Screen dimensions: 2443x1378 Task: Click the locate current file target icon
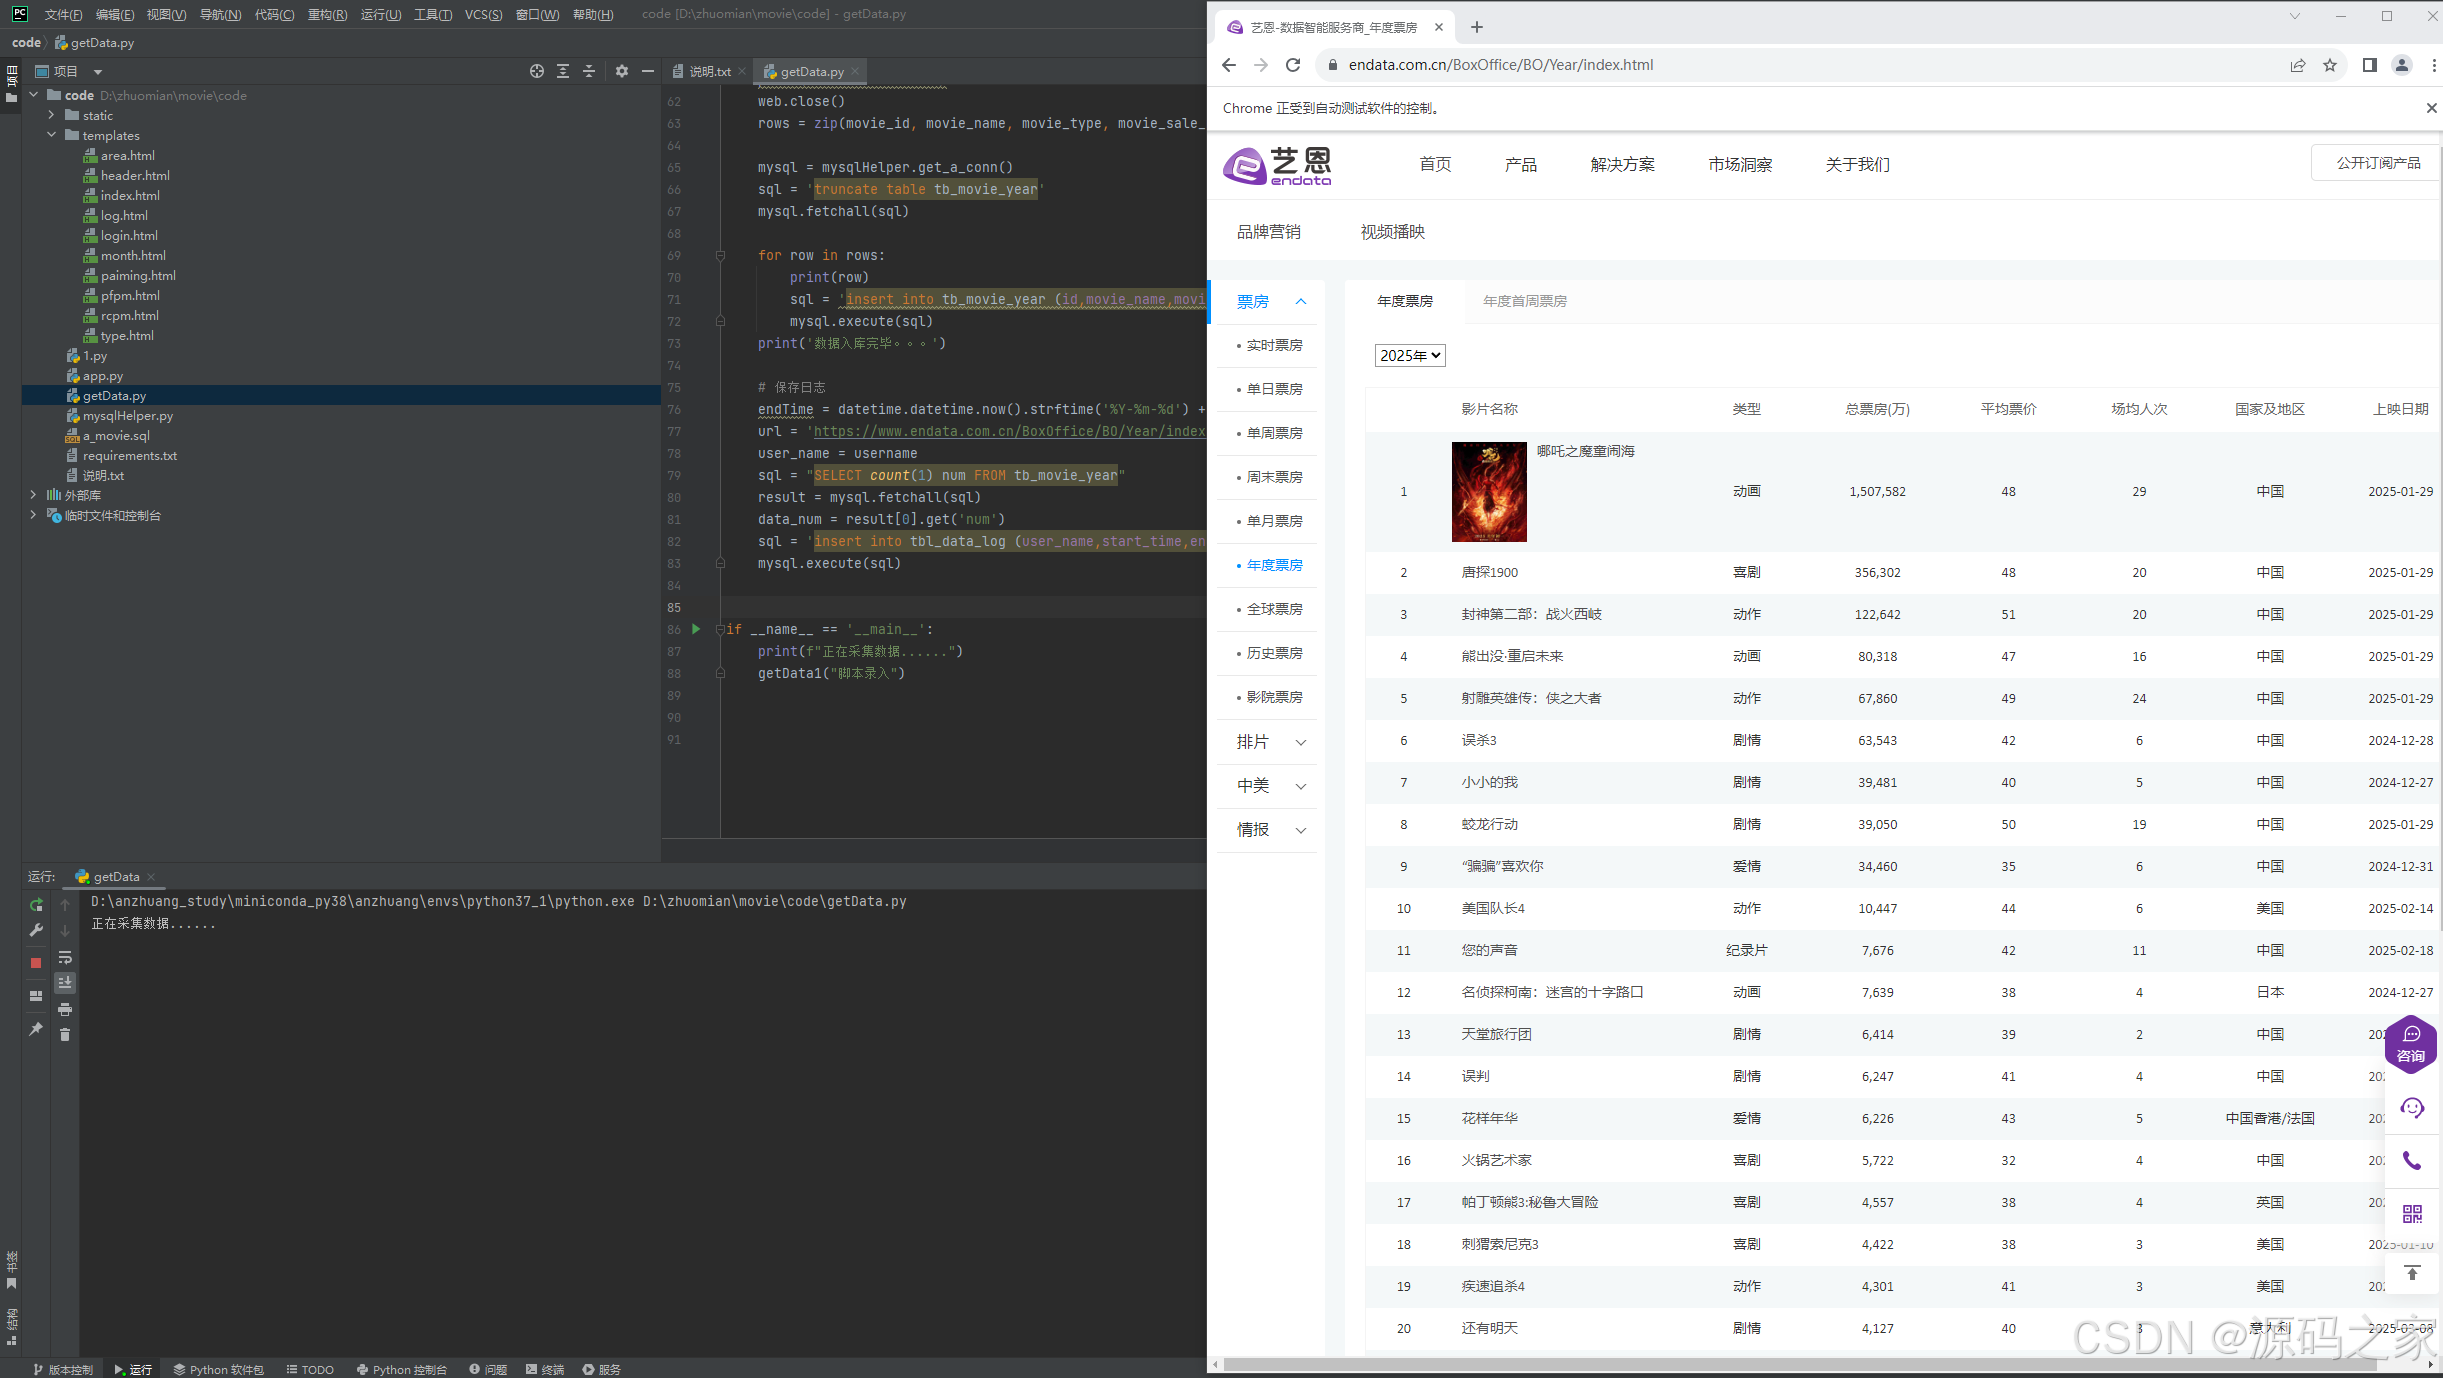[537, 71]
